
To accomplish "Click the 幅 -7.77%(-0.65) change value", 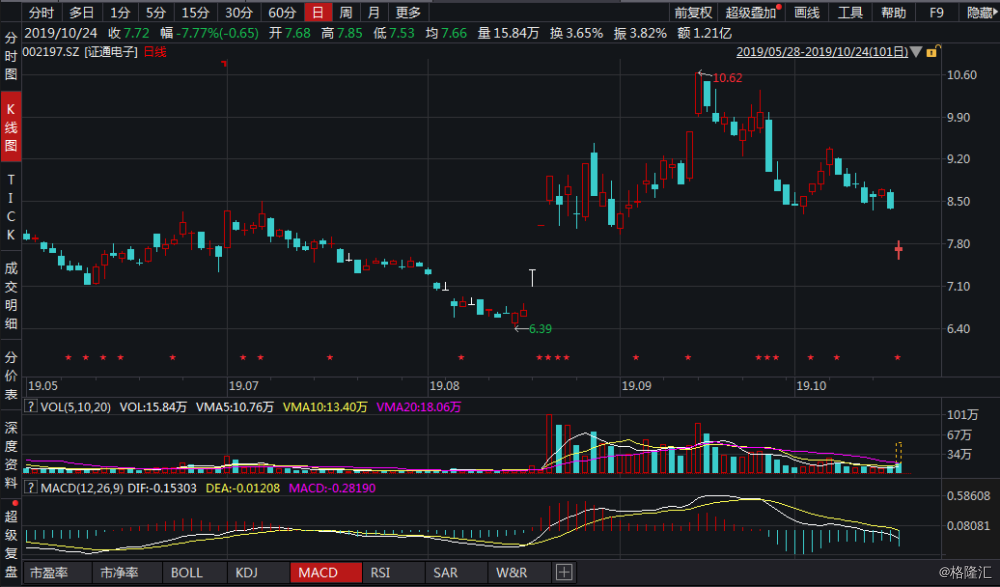I will point(210,33).
